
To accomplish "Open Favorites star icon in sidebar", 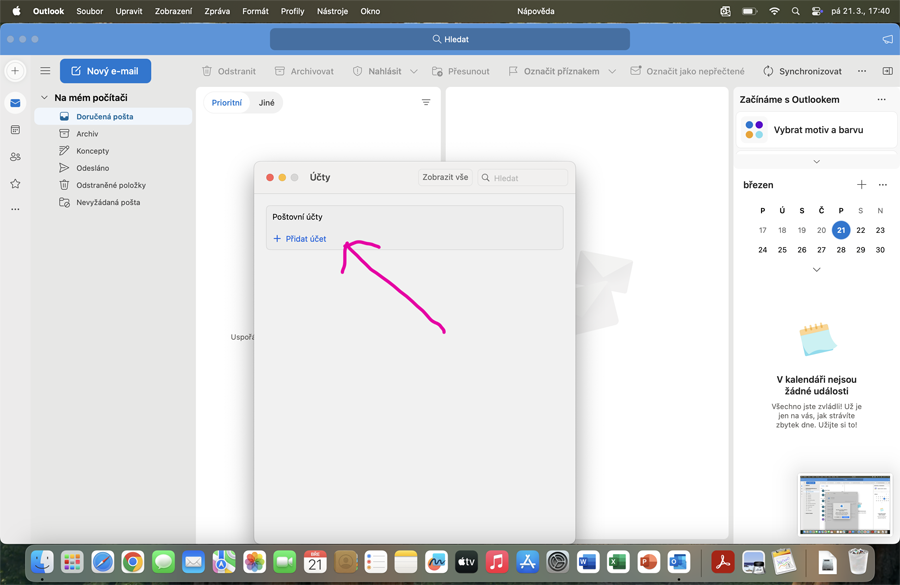I will (15, 184).
